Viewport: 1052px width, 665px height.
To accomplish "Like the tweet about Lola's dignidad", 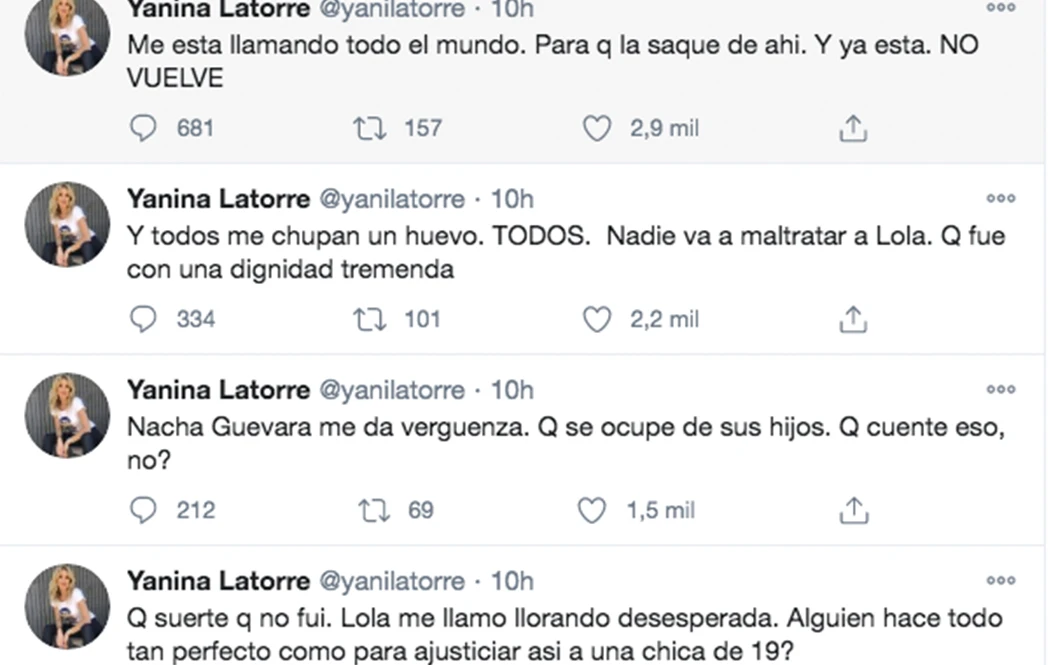I will tap(597, 319).
